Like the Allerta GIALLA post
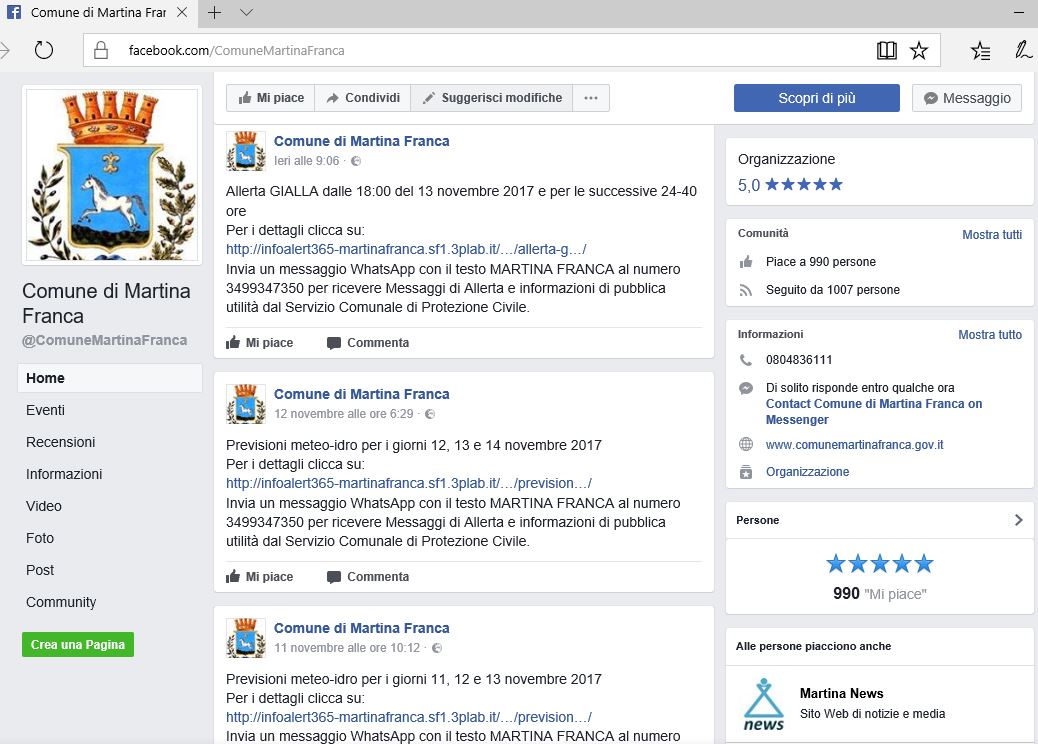Viewport: 1038px width, 744px height. [260, 343]
